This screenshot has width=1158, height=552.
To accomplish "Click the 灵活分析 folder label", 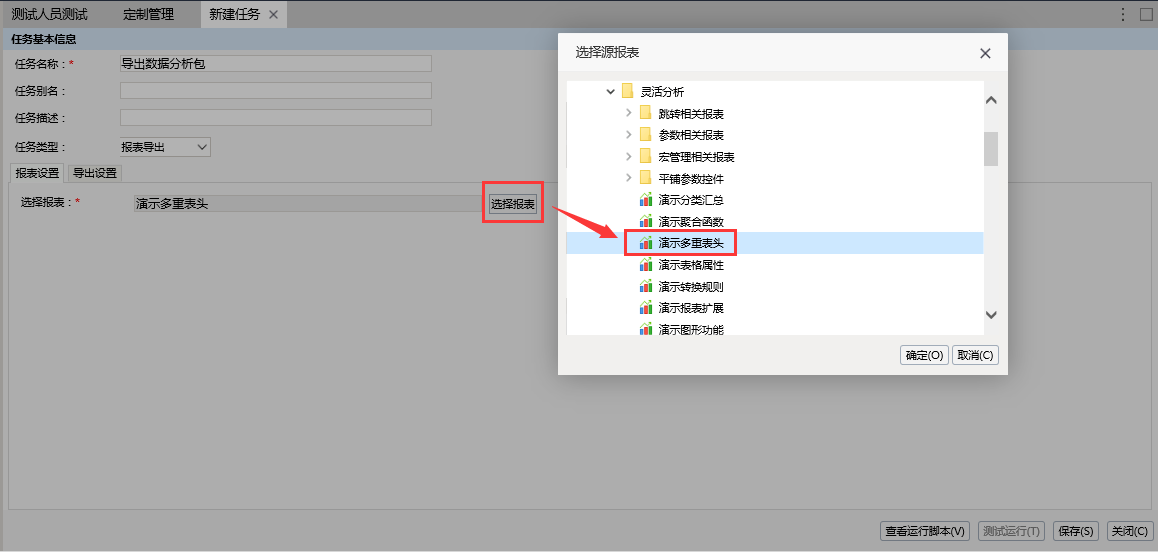I will [x=662, y=92].
